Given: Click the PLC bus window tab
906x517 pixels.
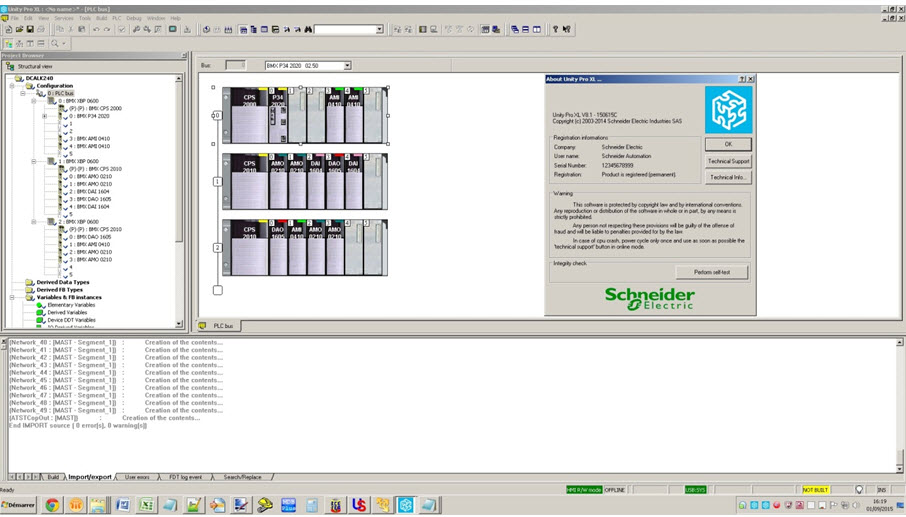Looking at the screenshot, I should pyautogui.click(x=218, y=326).
